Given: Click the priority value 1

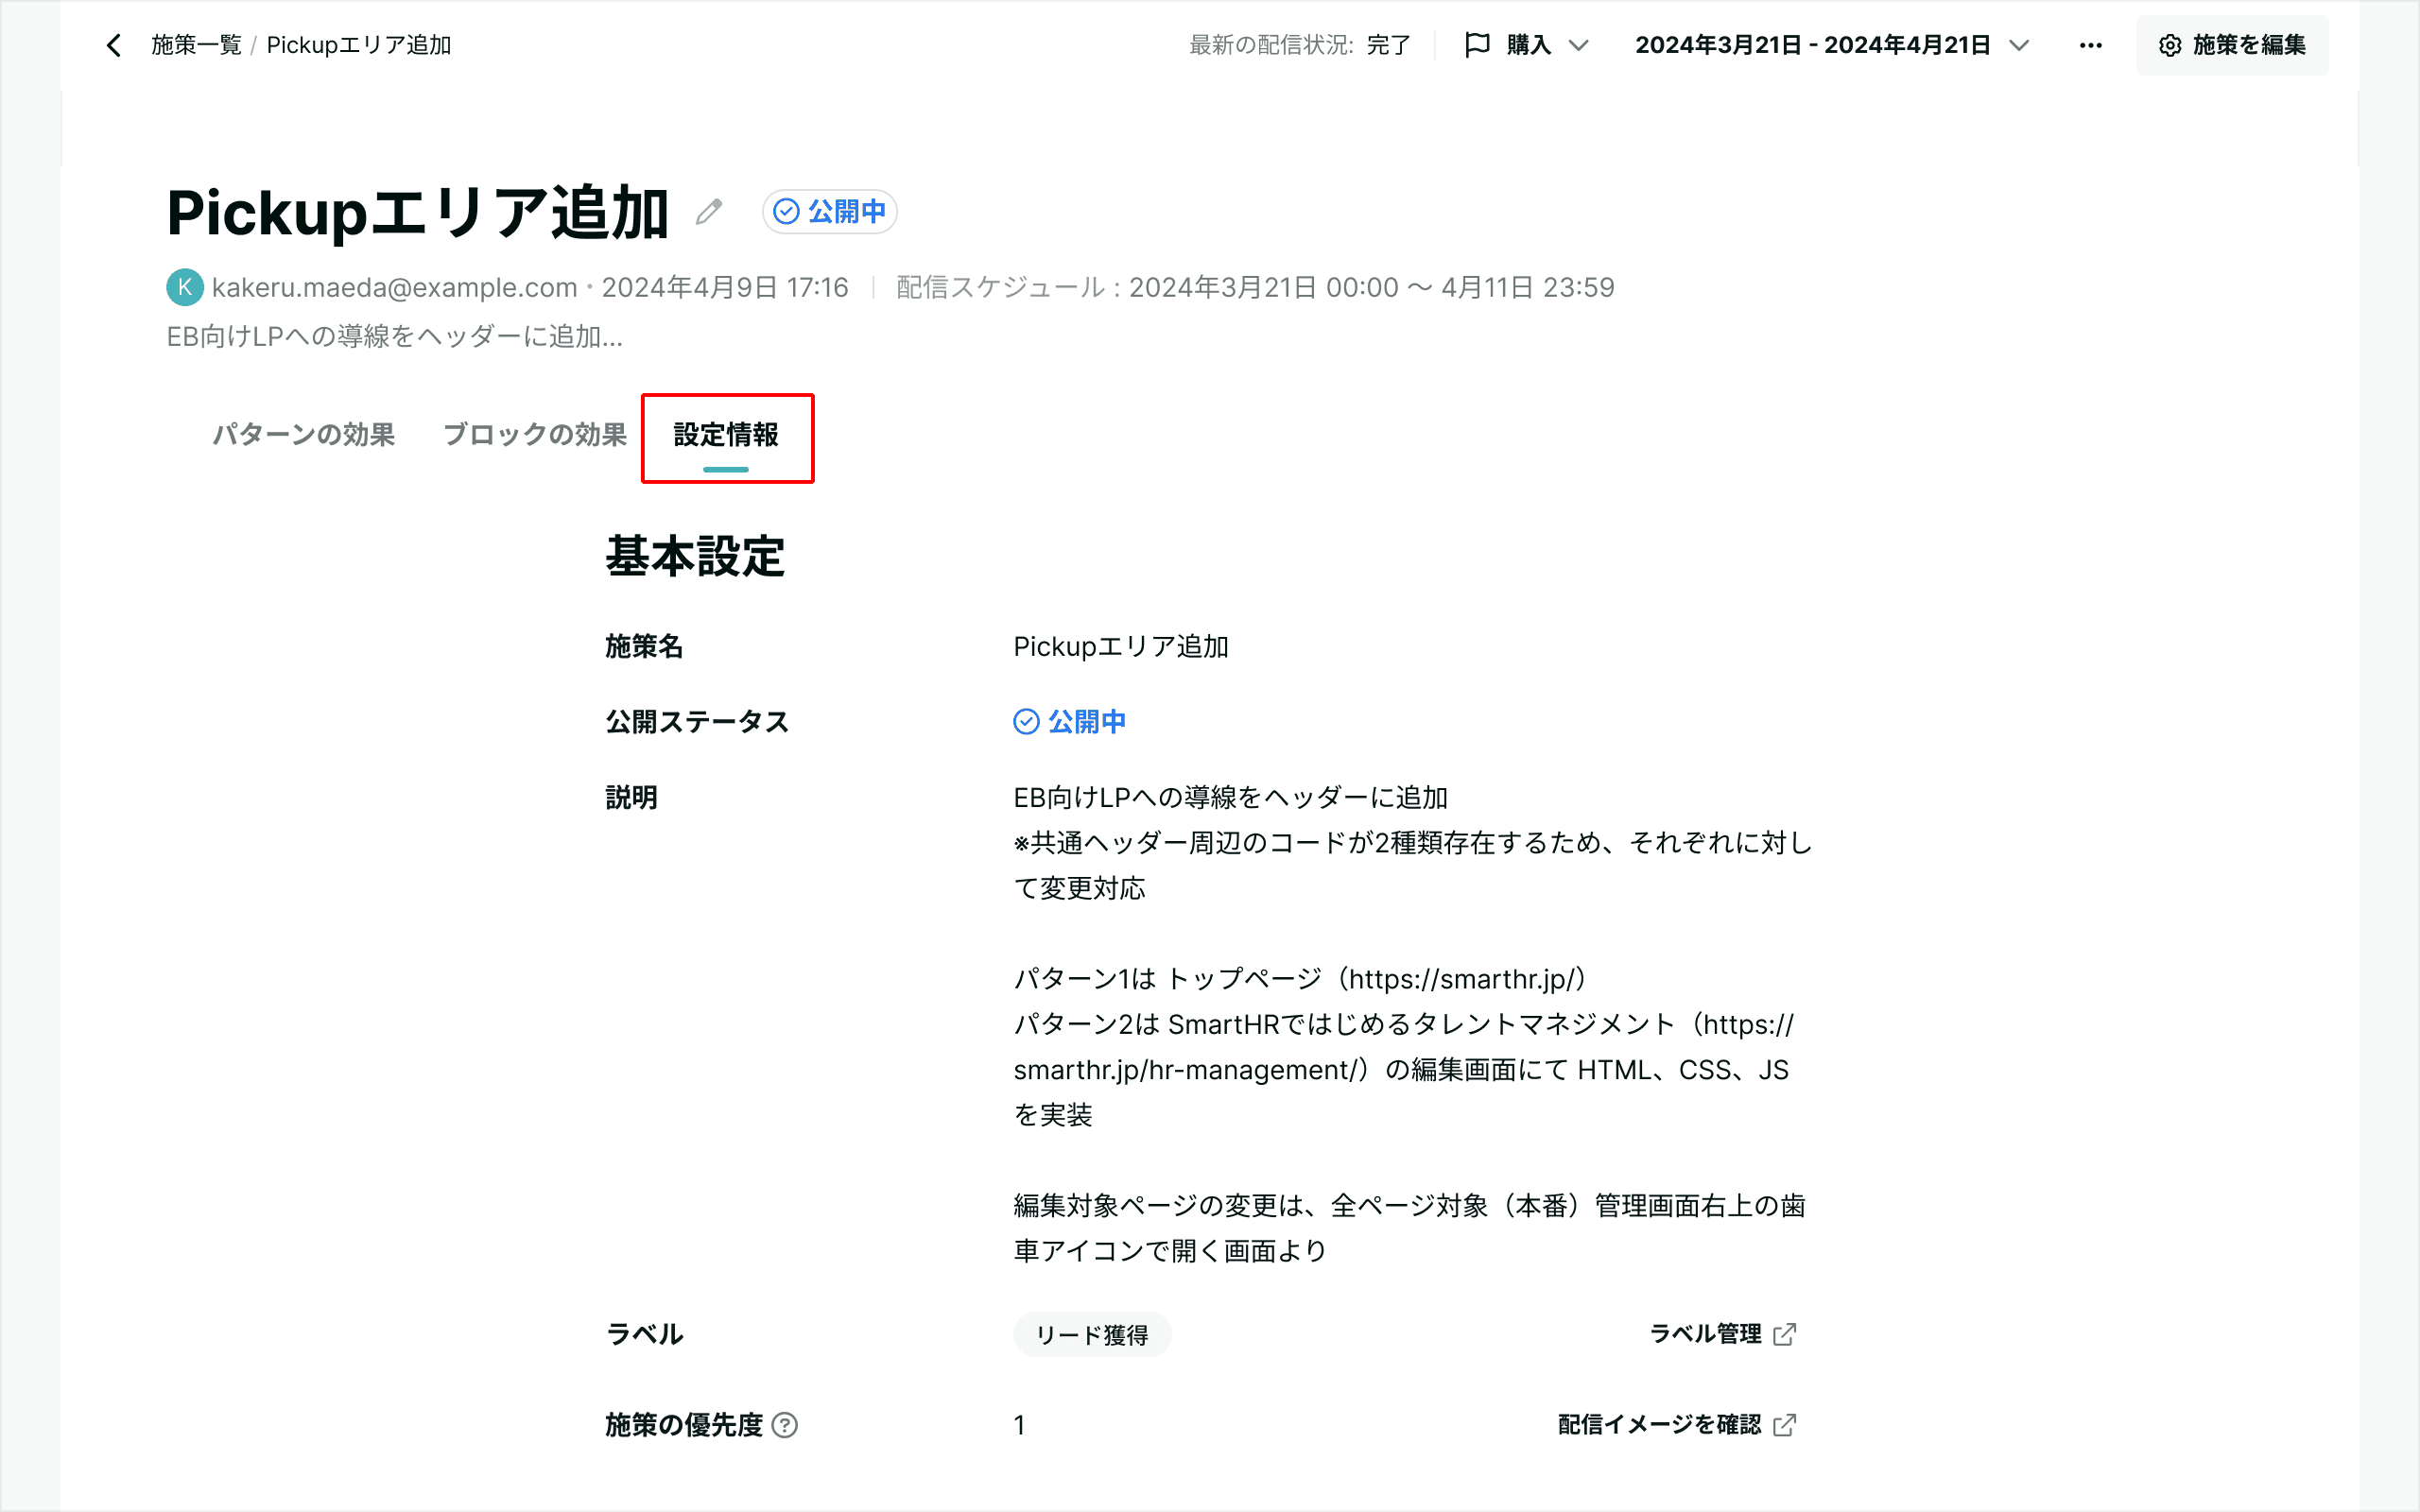Looking at the screenshot, I should click(x=1019, y=1425).
